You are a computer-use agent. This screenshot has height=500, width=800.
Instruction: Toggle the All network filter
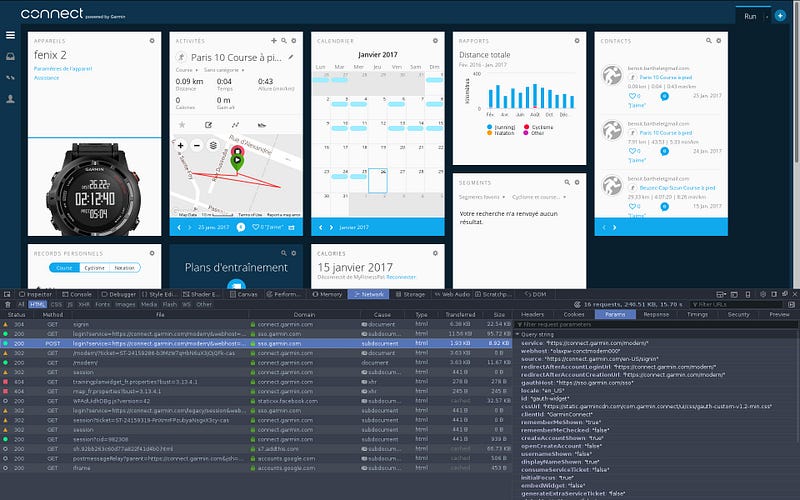21,305
